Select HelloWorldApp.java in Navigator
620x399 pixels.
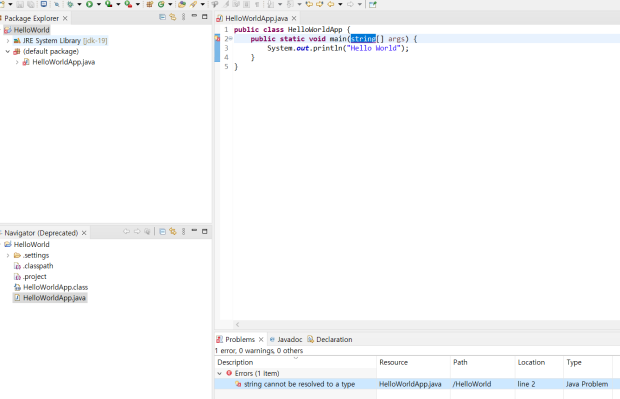tap(50, 298)
